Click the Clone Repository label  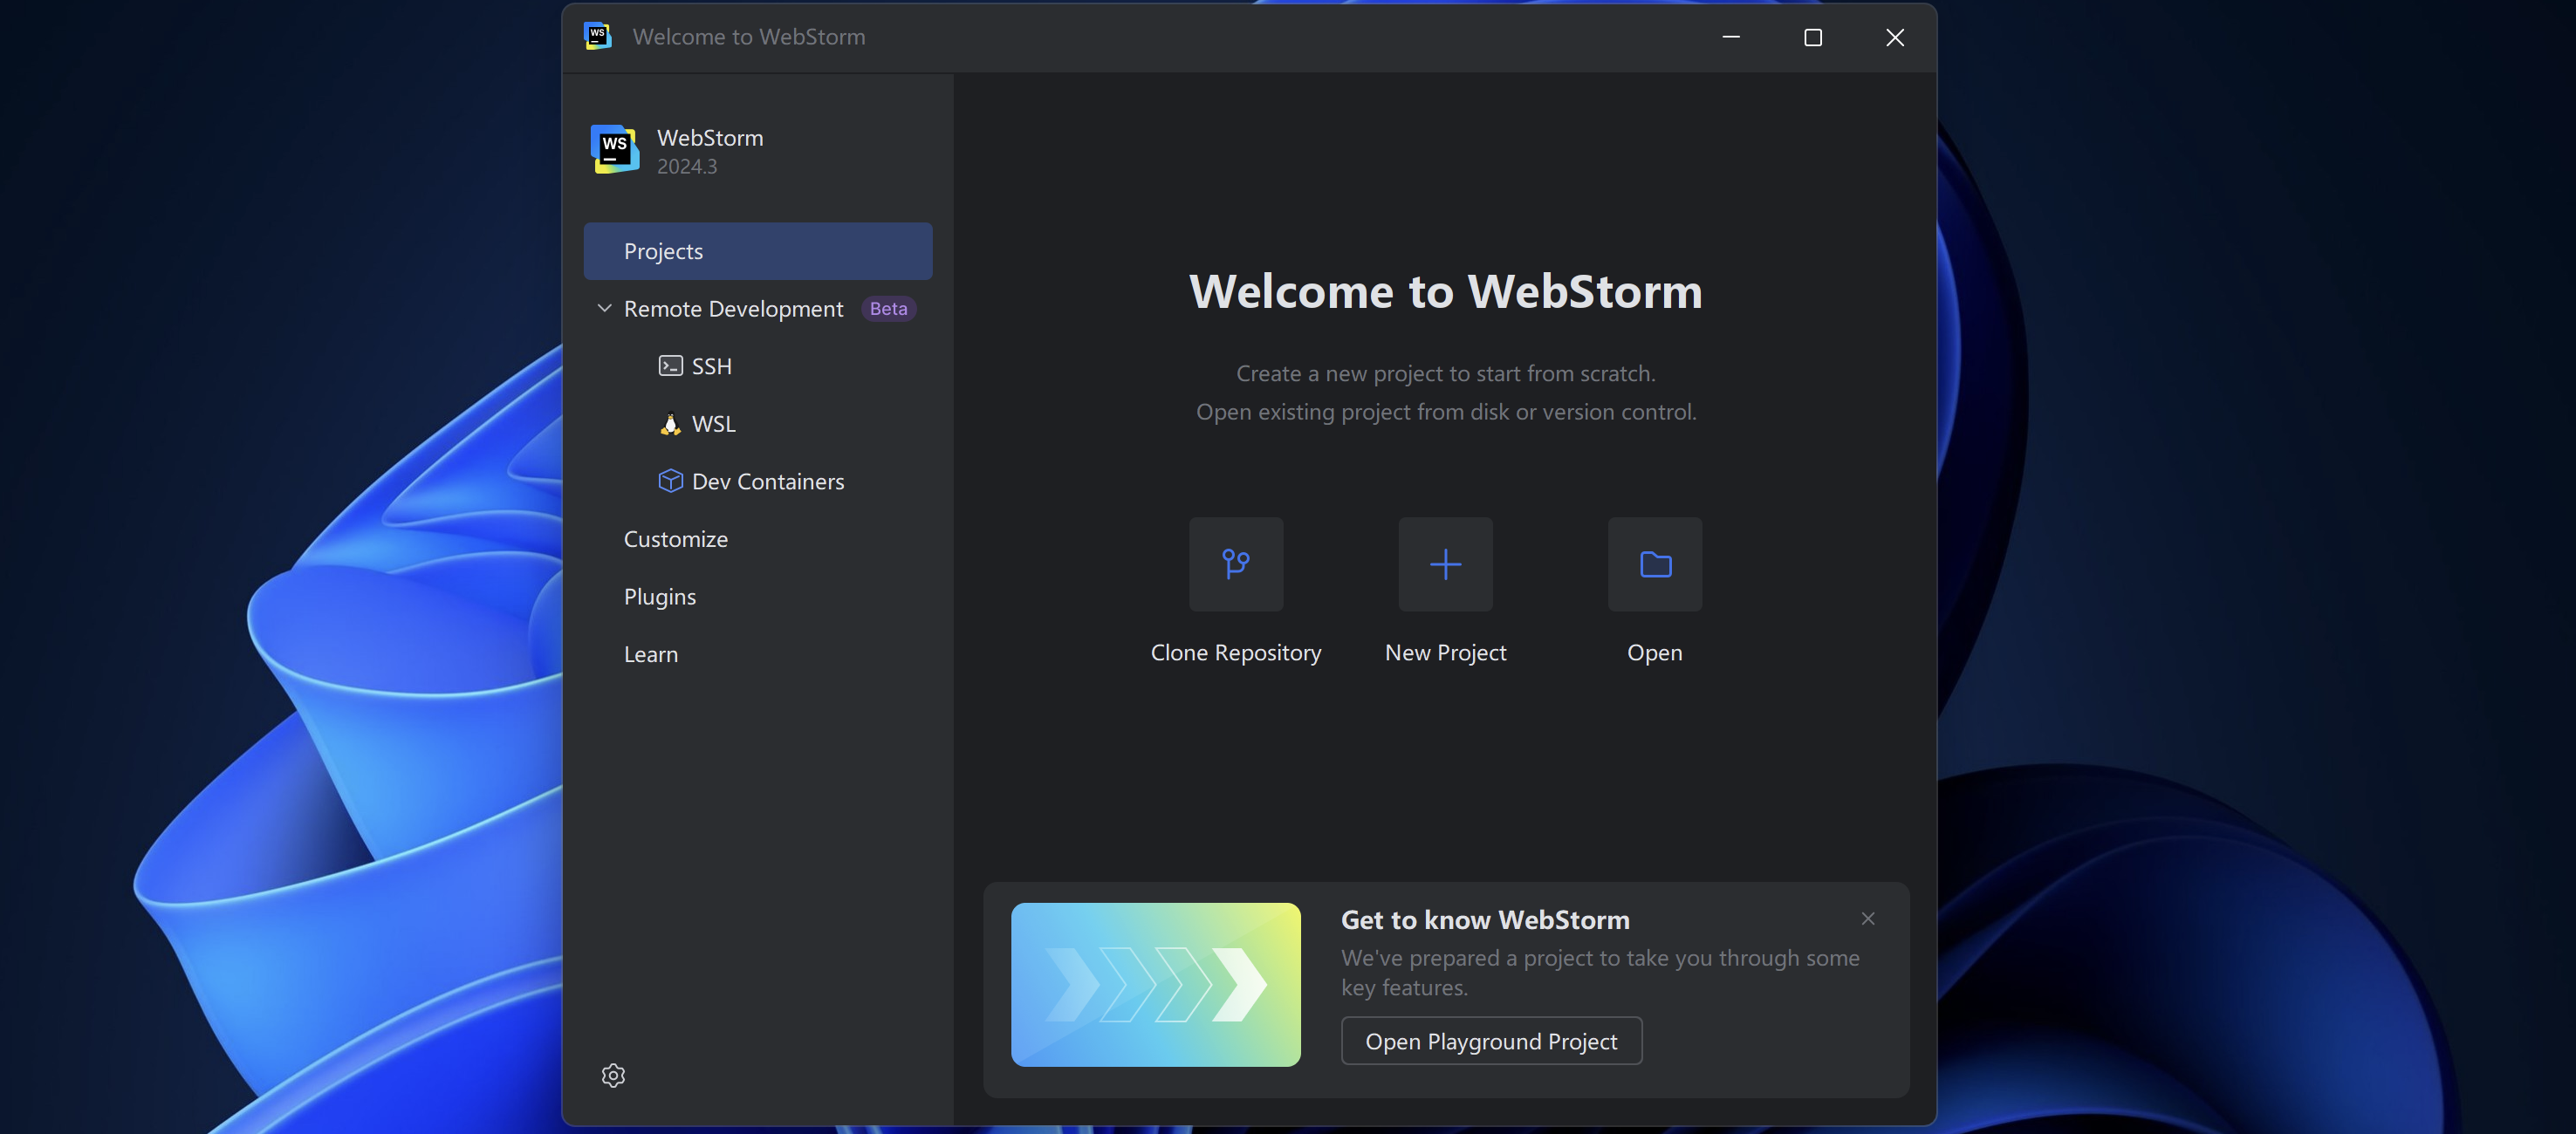click(x=1236, y=653)
